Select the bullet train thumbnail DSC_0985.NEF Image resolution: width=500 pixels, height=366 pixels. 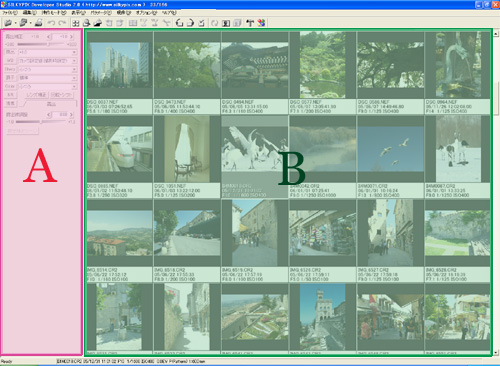coord(120,157)
